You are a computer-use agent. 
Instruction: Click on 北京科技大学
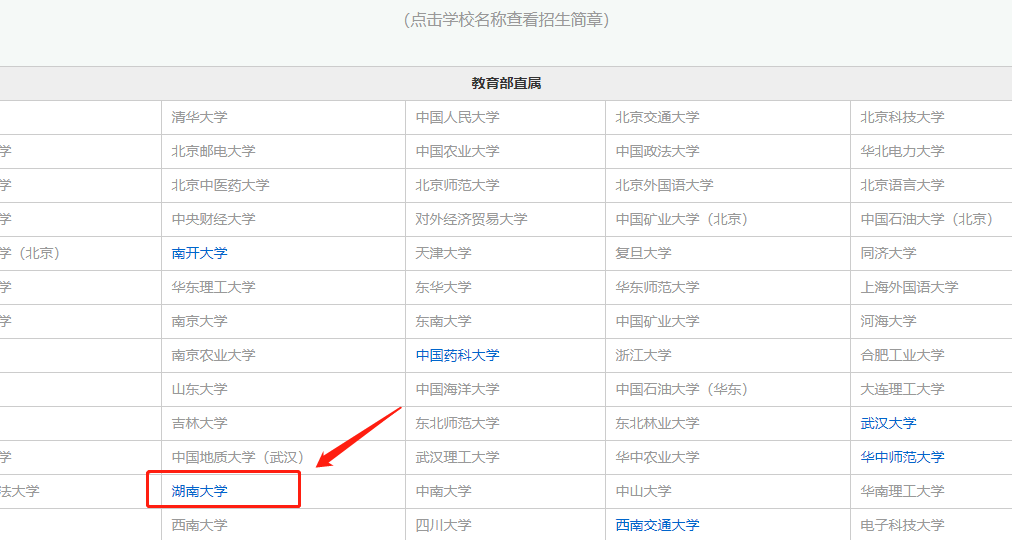pyautogui.click(x=902, y=117)
